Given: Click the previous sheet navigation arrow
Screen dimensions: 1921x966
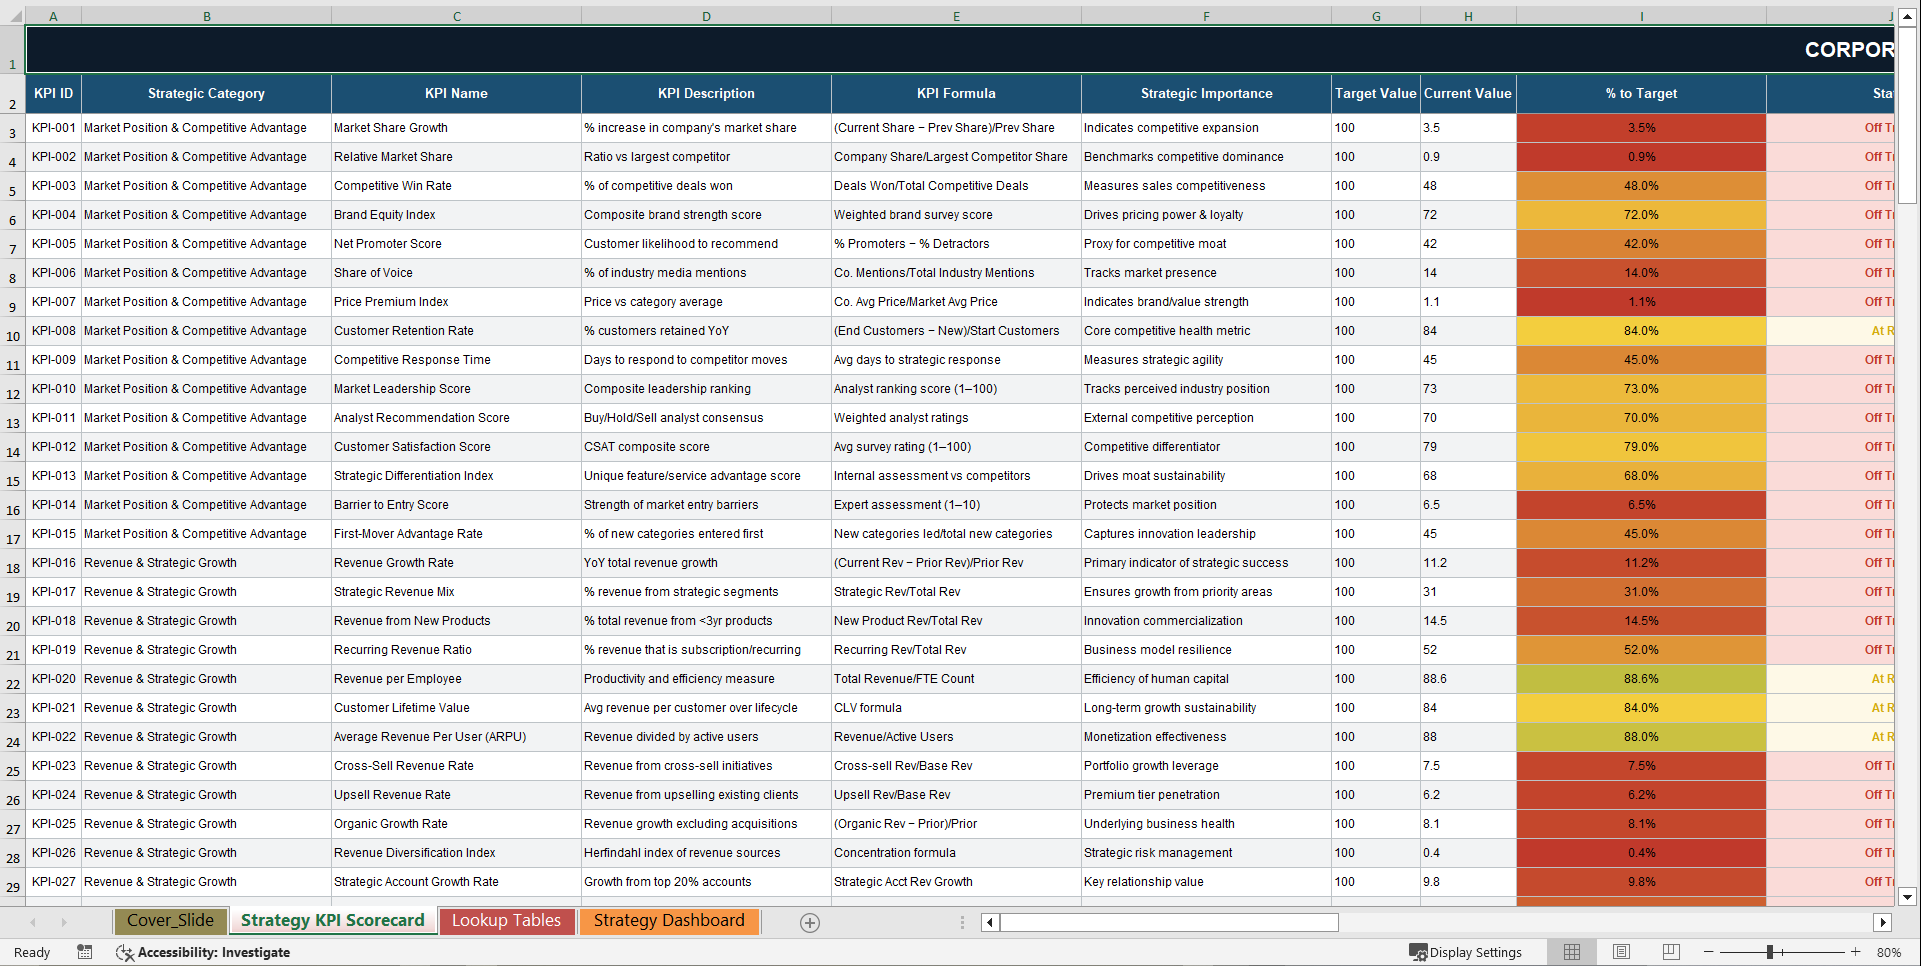Looking at the screenshot, I should (33, 922).
